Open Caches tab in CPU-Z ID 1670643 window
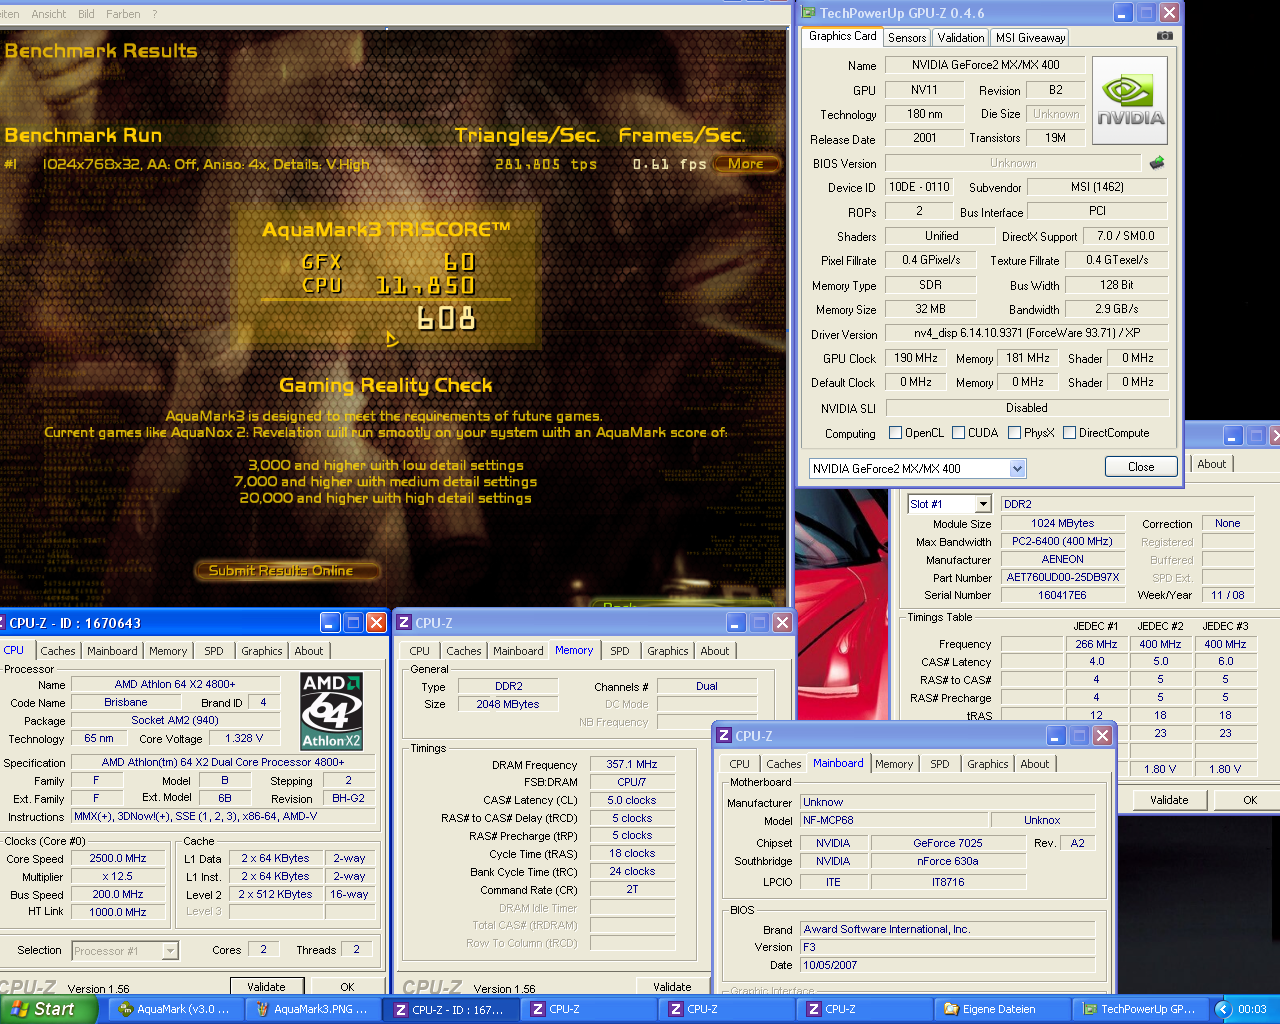The image size is (1280, 1024). 58,651
